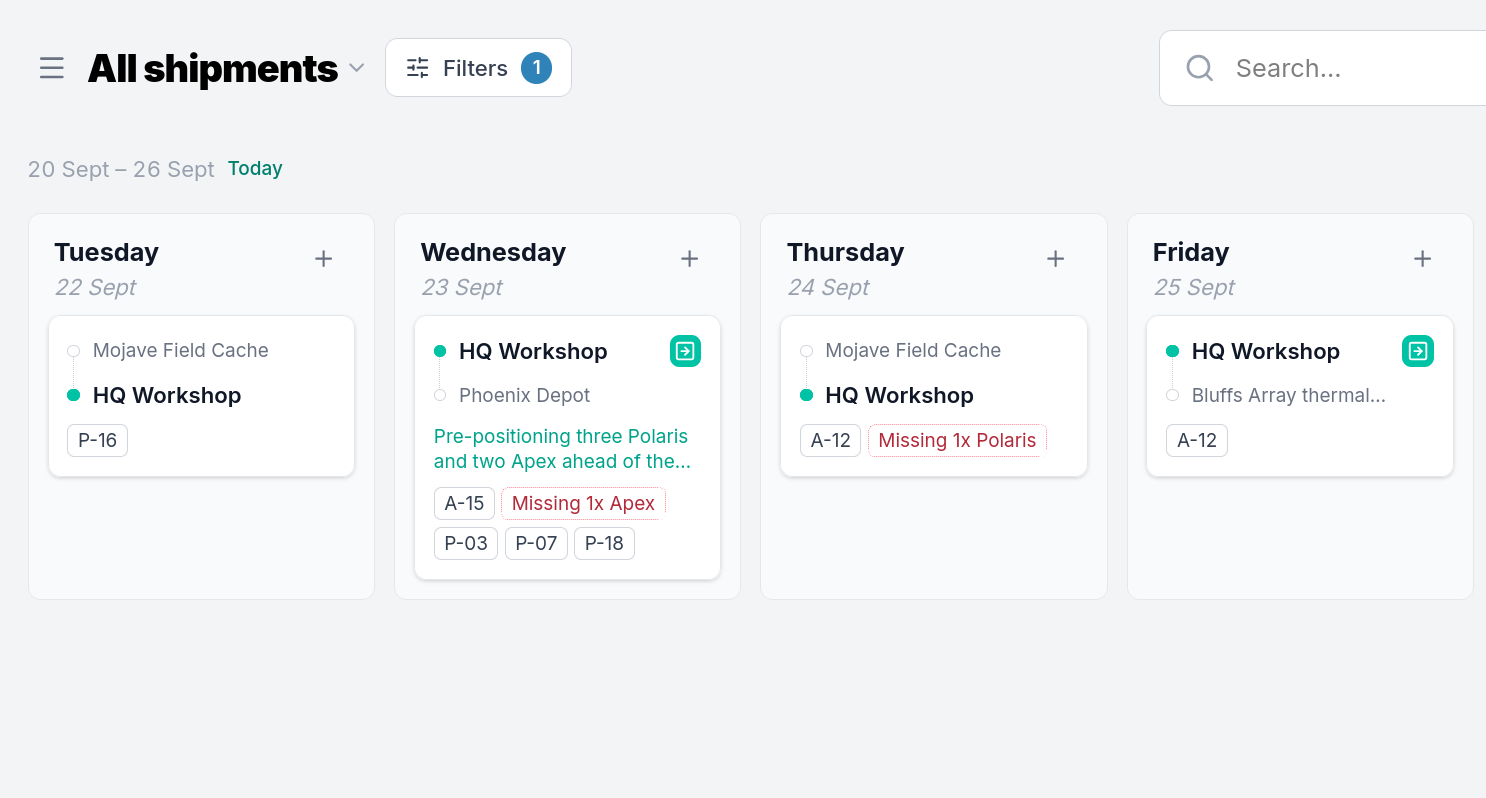Click Mojave Field Cache on Tuesday's card
Screen dimensions: 1486x798
181,351
